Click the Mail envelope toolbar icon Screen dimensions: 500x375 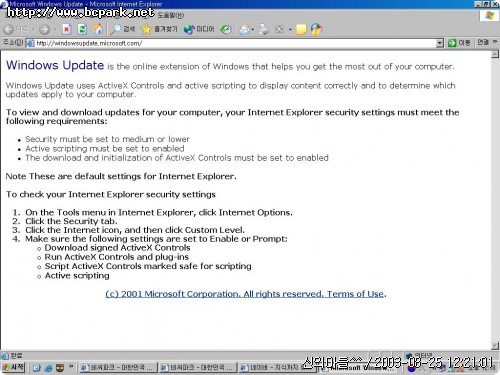244,30
